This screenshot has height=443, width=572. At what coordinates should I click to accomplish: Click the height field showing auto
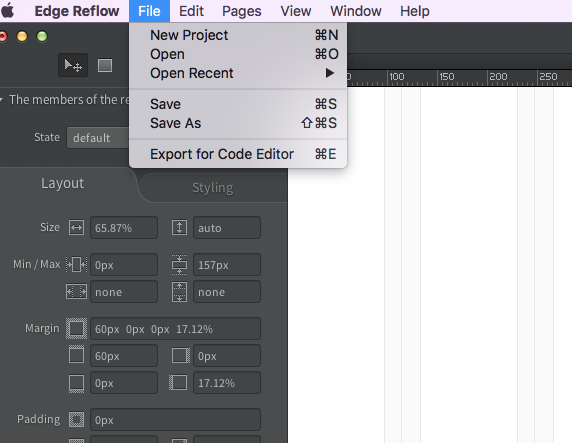click(x=227, y=228)
